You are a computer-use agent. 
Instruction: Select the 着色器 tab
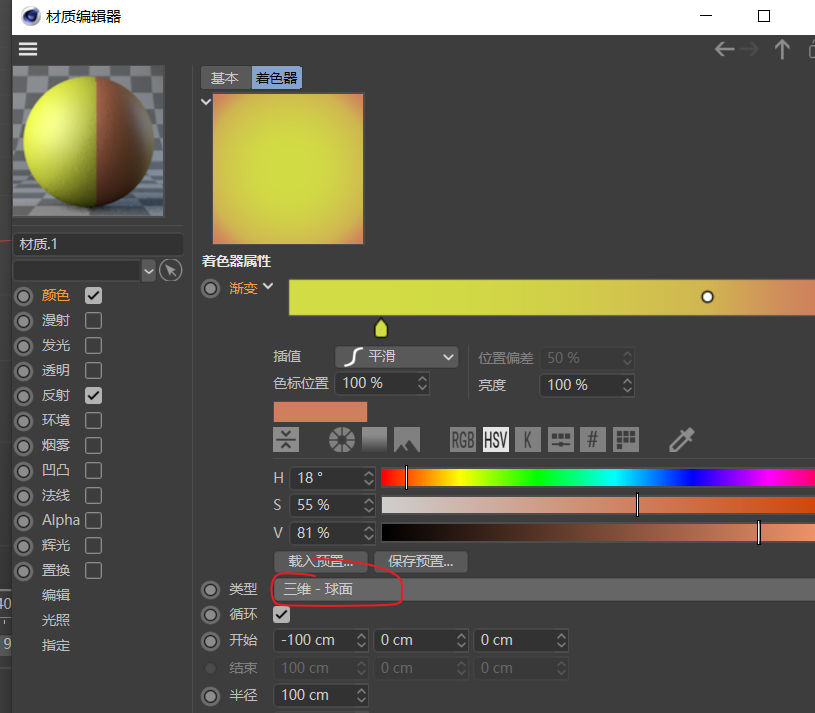(x=276, y=78)
